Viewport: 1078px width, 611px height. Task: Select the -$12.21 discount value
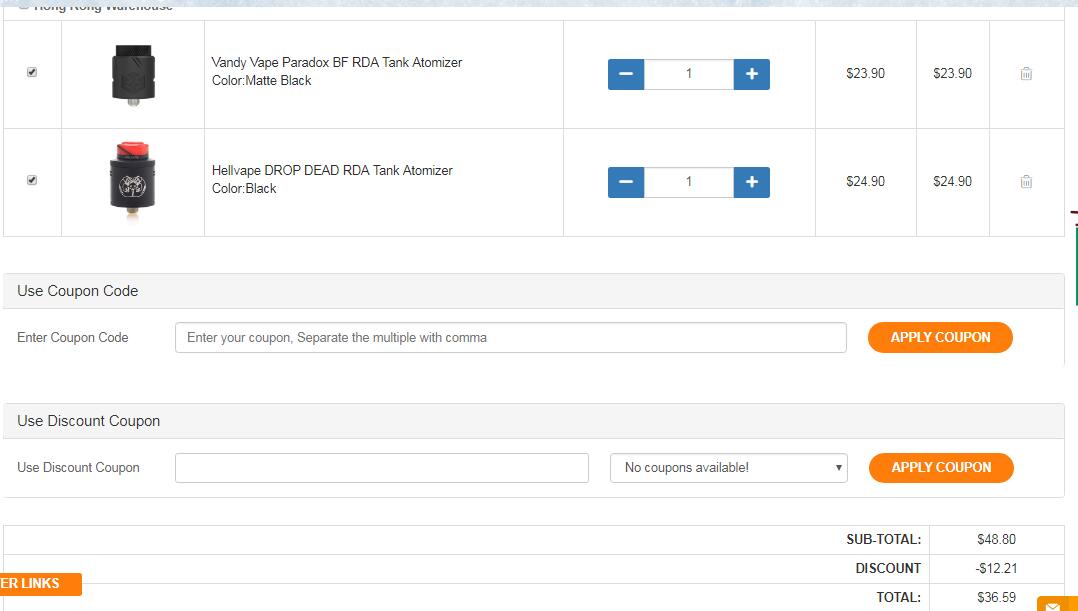(x=996, y=568)
